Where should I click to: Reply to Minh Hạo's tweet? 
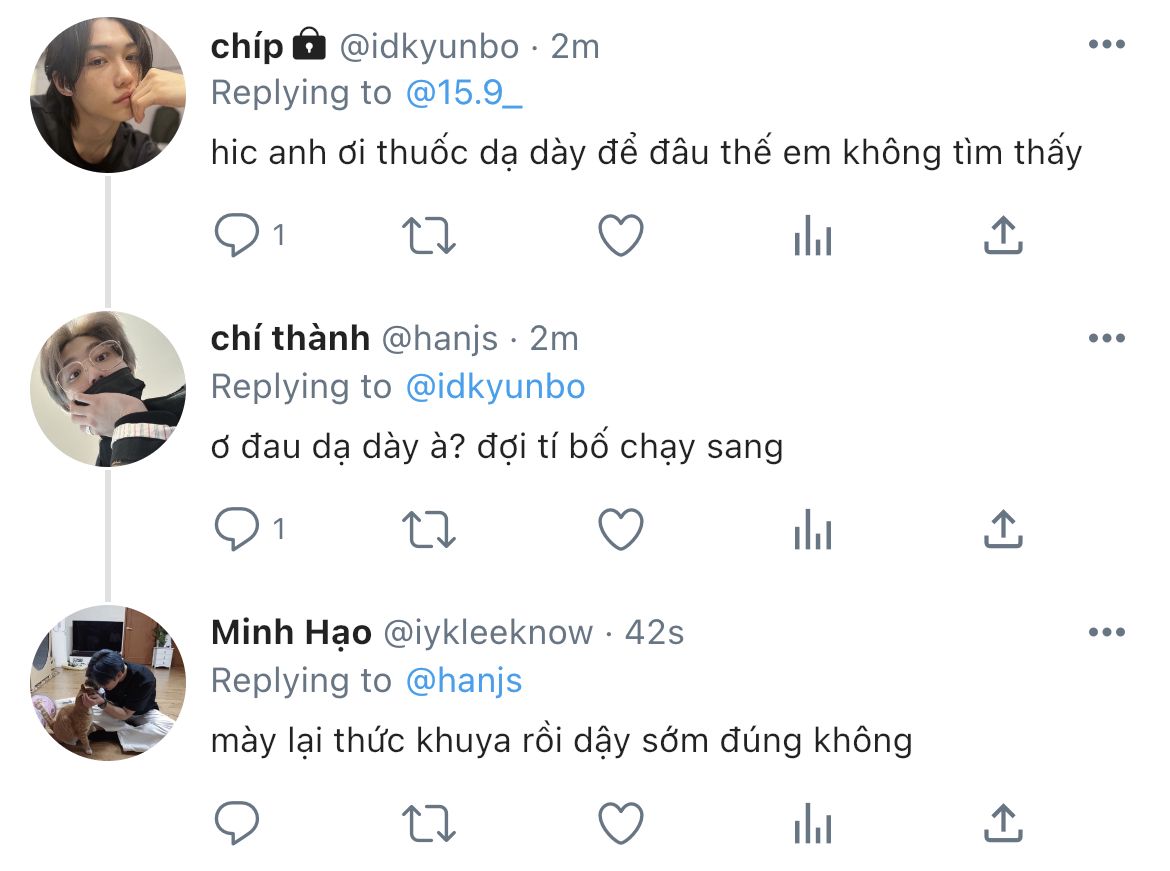pos(237,824)
